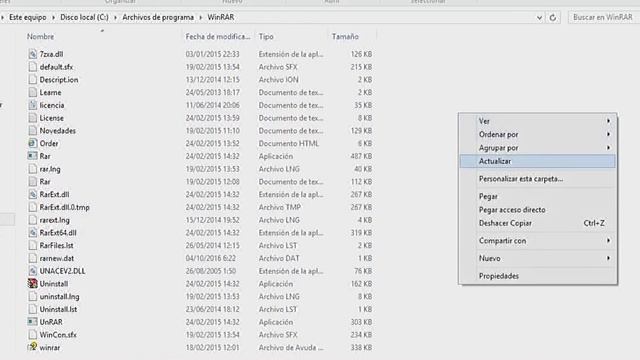Expand the Ver submenu arrow
The image size is (640, 360).
[x=608, y=121]
